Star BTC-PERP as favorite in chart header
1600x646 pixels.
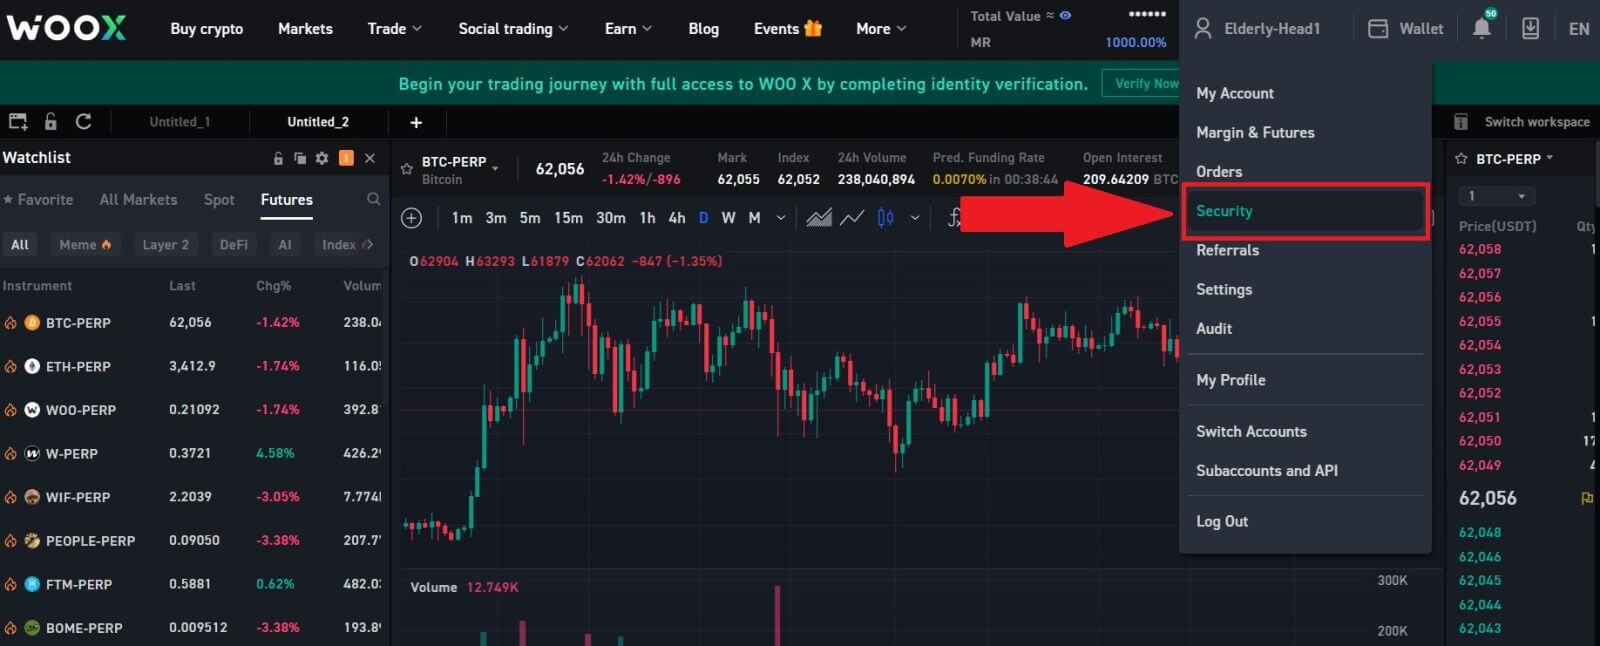tap(407, 169)
